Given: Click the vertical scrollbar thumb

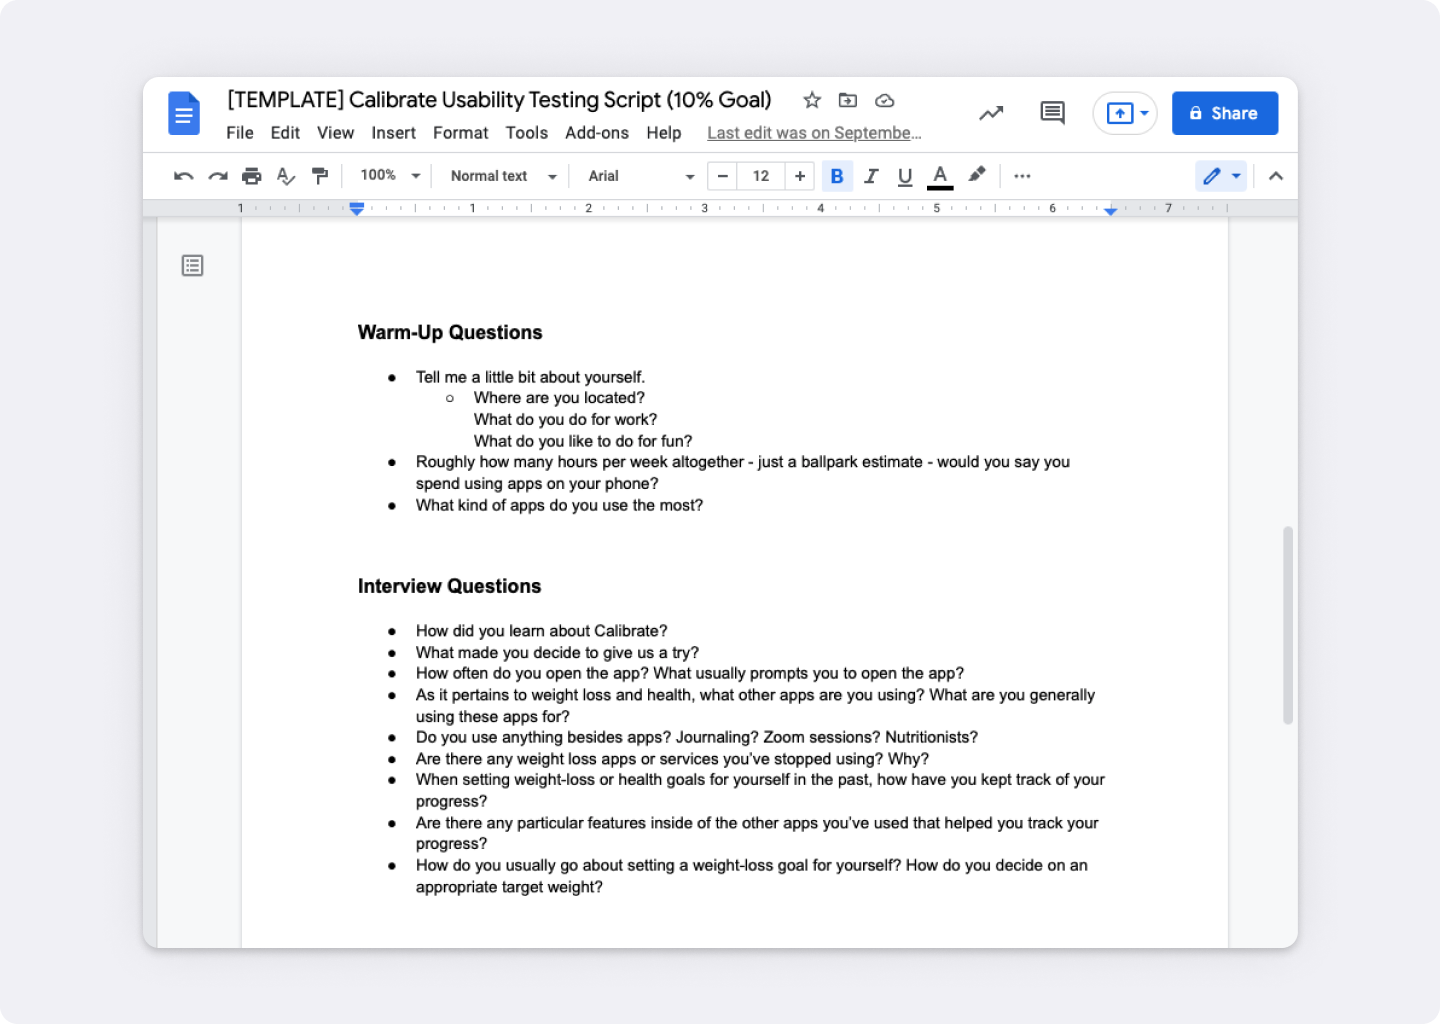Looking at the screenshot, I should click(x=1288, y=625).
